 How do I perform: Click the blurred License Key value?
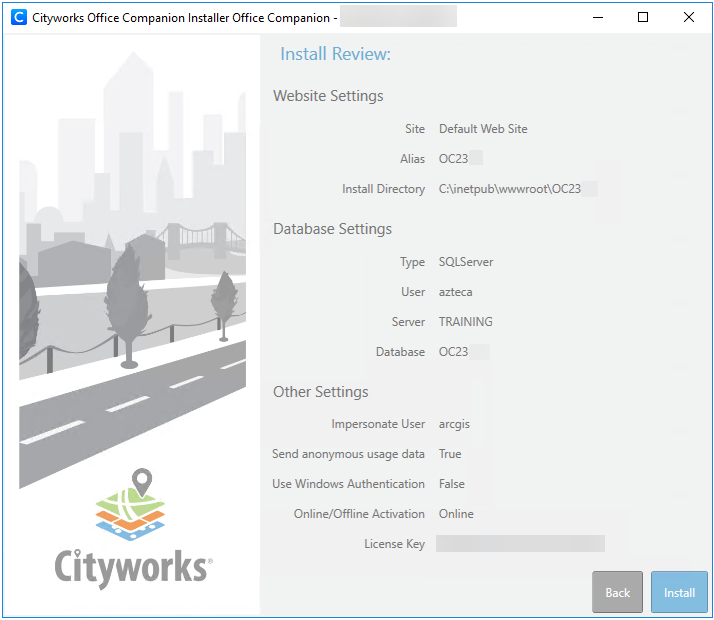pyautogui.click(x=520, y=544)
